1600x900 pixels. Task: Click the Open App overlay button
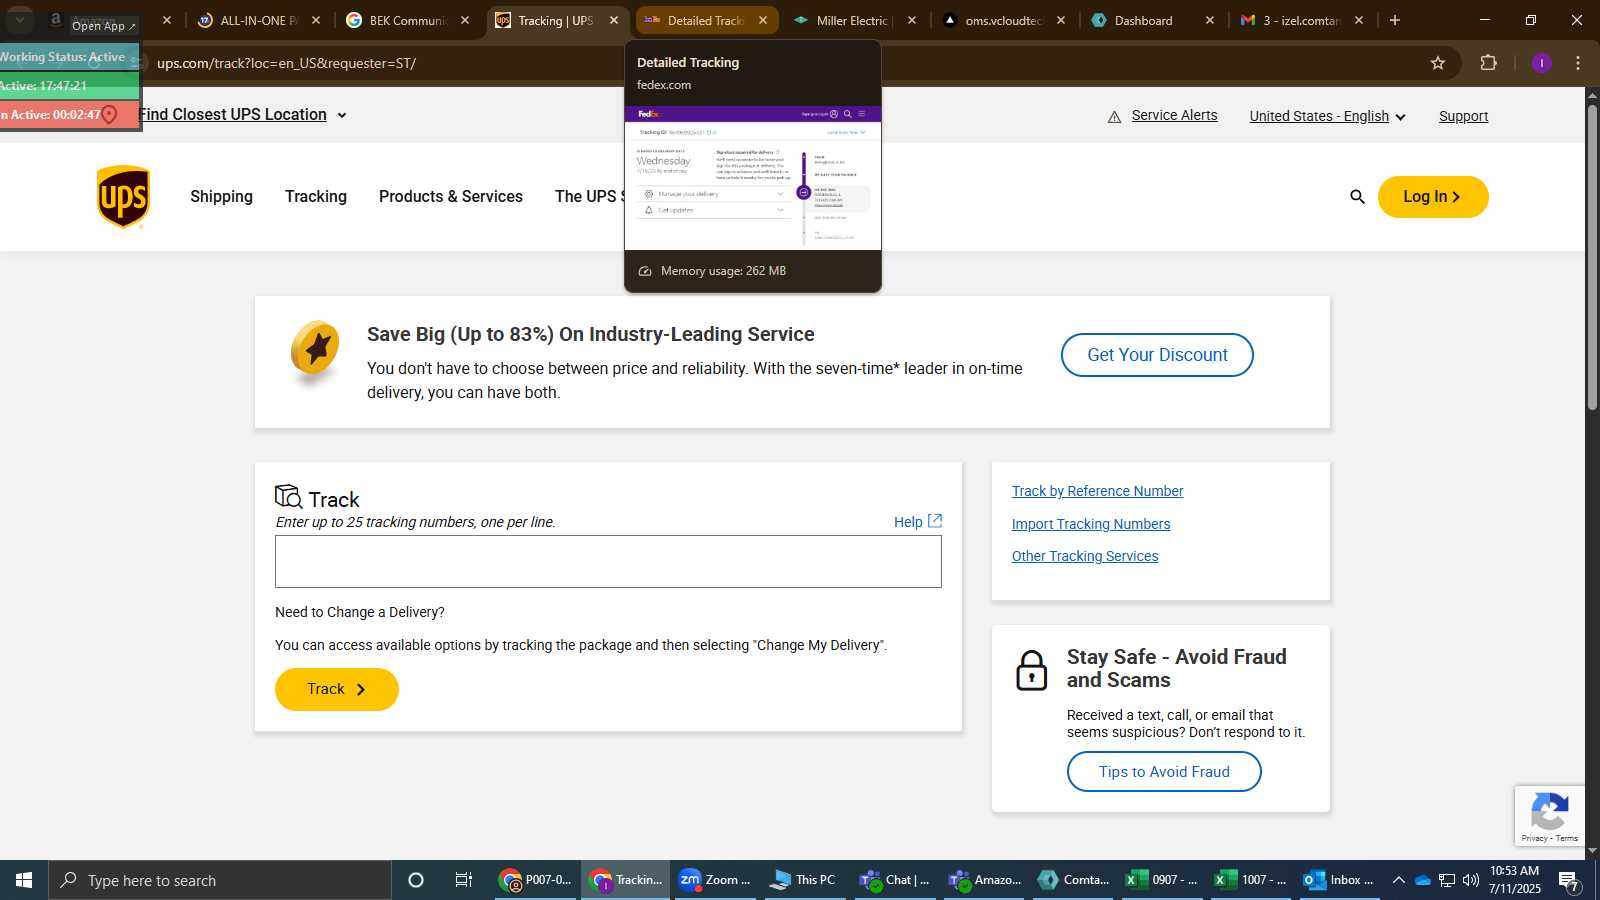(103, 26)
